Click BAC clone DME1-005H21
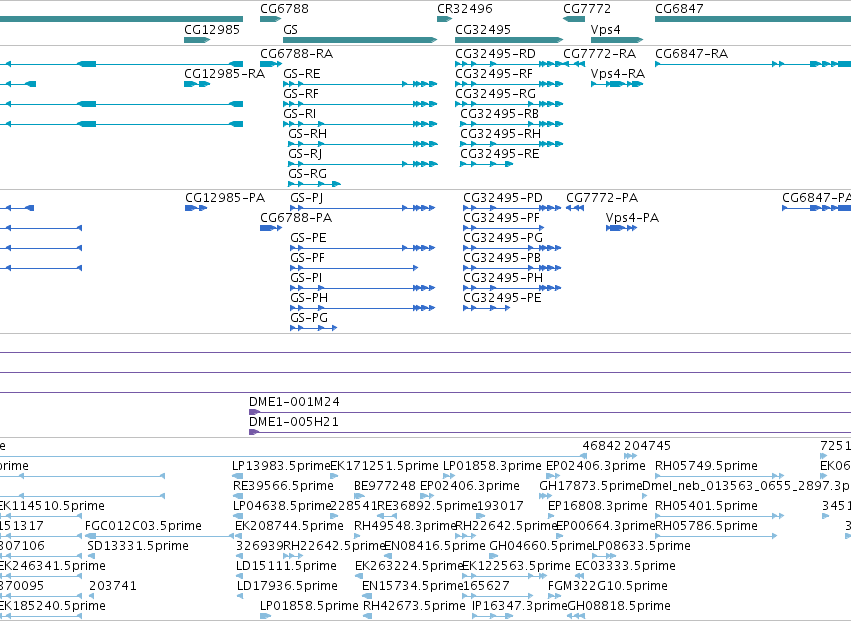The image size is (851, 621). (550, 433)
